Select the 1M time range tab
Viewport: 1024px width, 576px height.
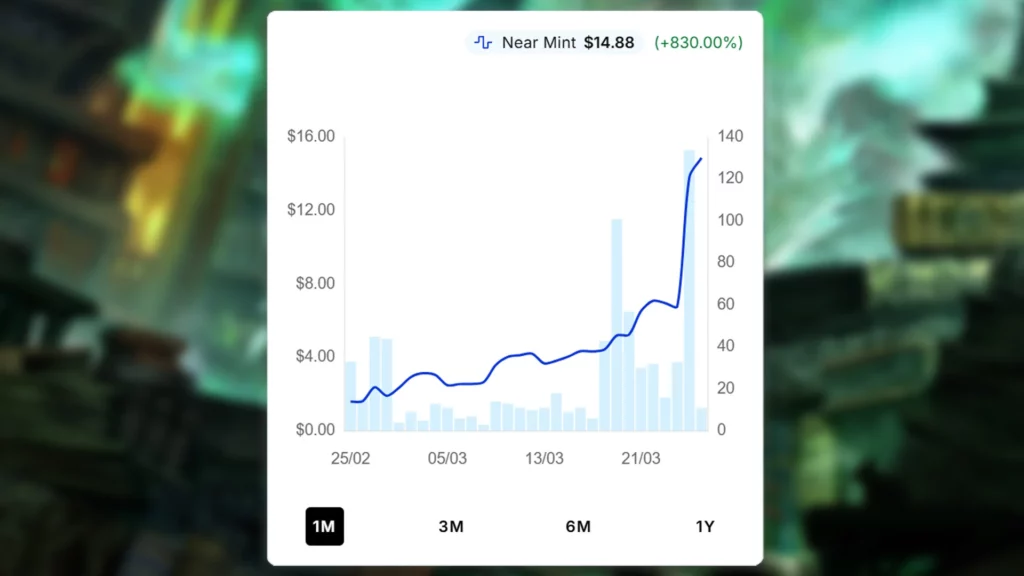pos(324,527)
